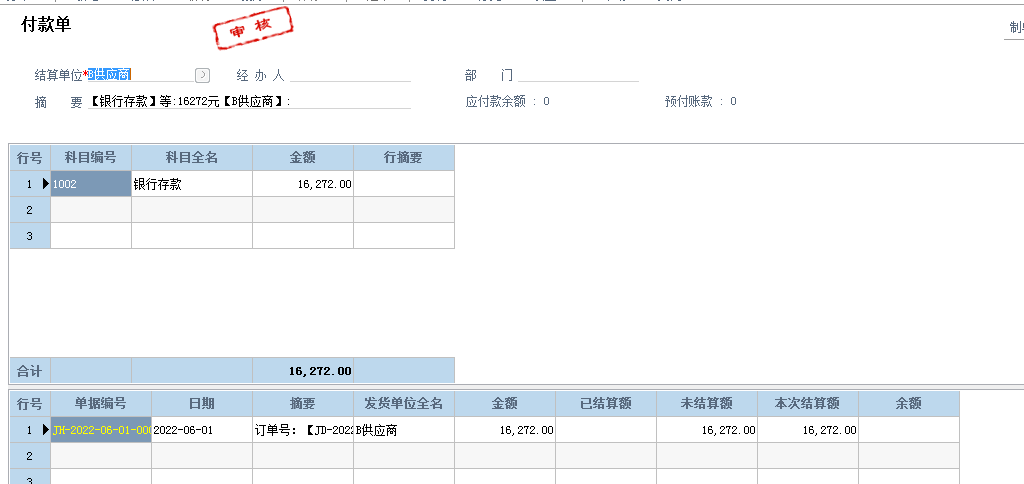The width and height of the screenshot is (1024, 484).
Task: Click the 科目全名 column header
Action: tap(192, 158)
